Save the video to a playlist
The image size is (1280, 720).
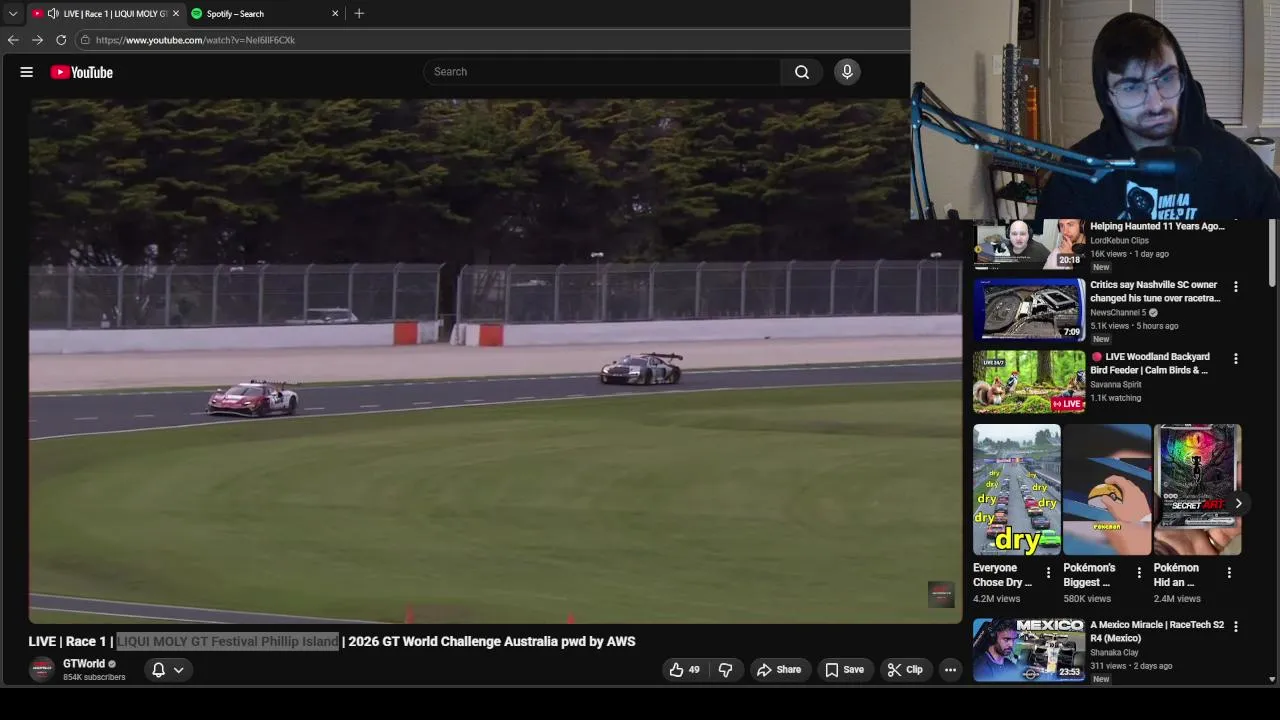click(844, 670)
